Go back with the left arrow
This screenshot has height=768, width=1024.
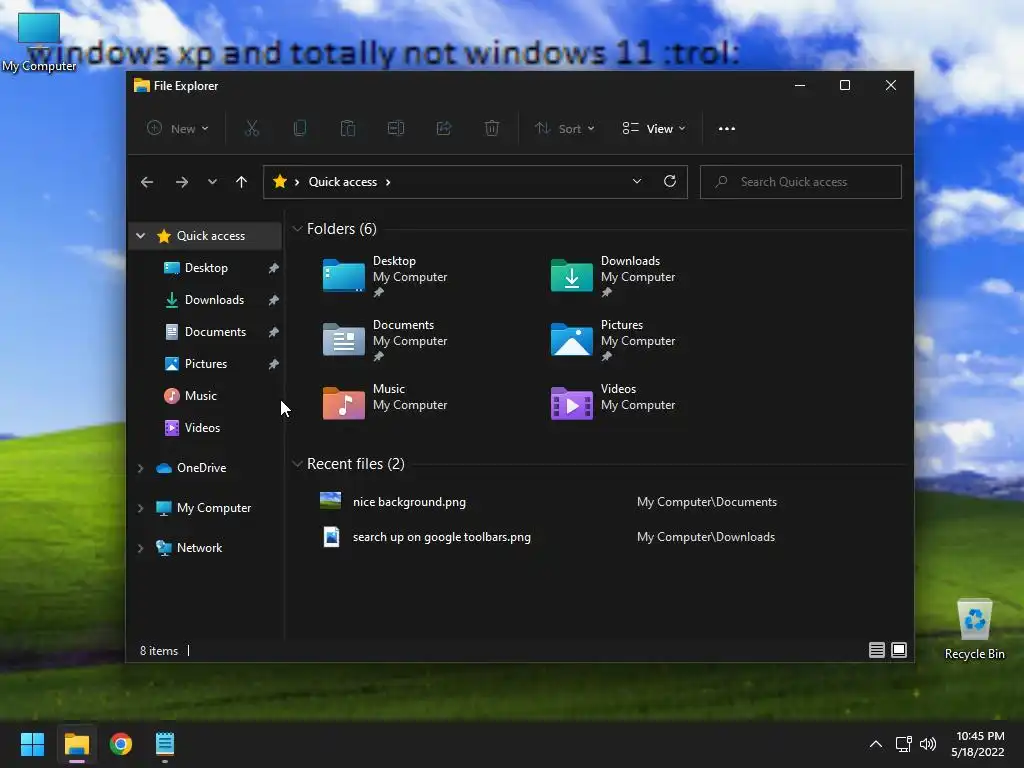point(147,182)
